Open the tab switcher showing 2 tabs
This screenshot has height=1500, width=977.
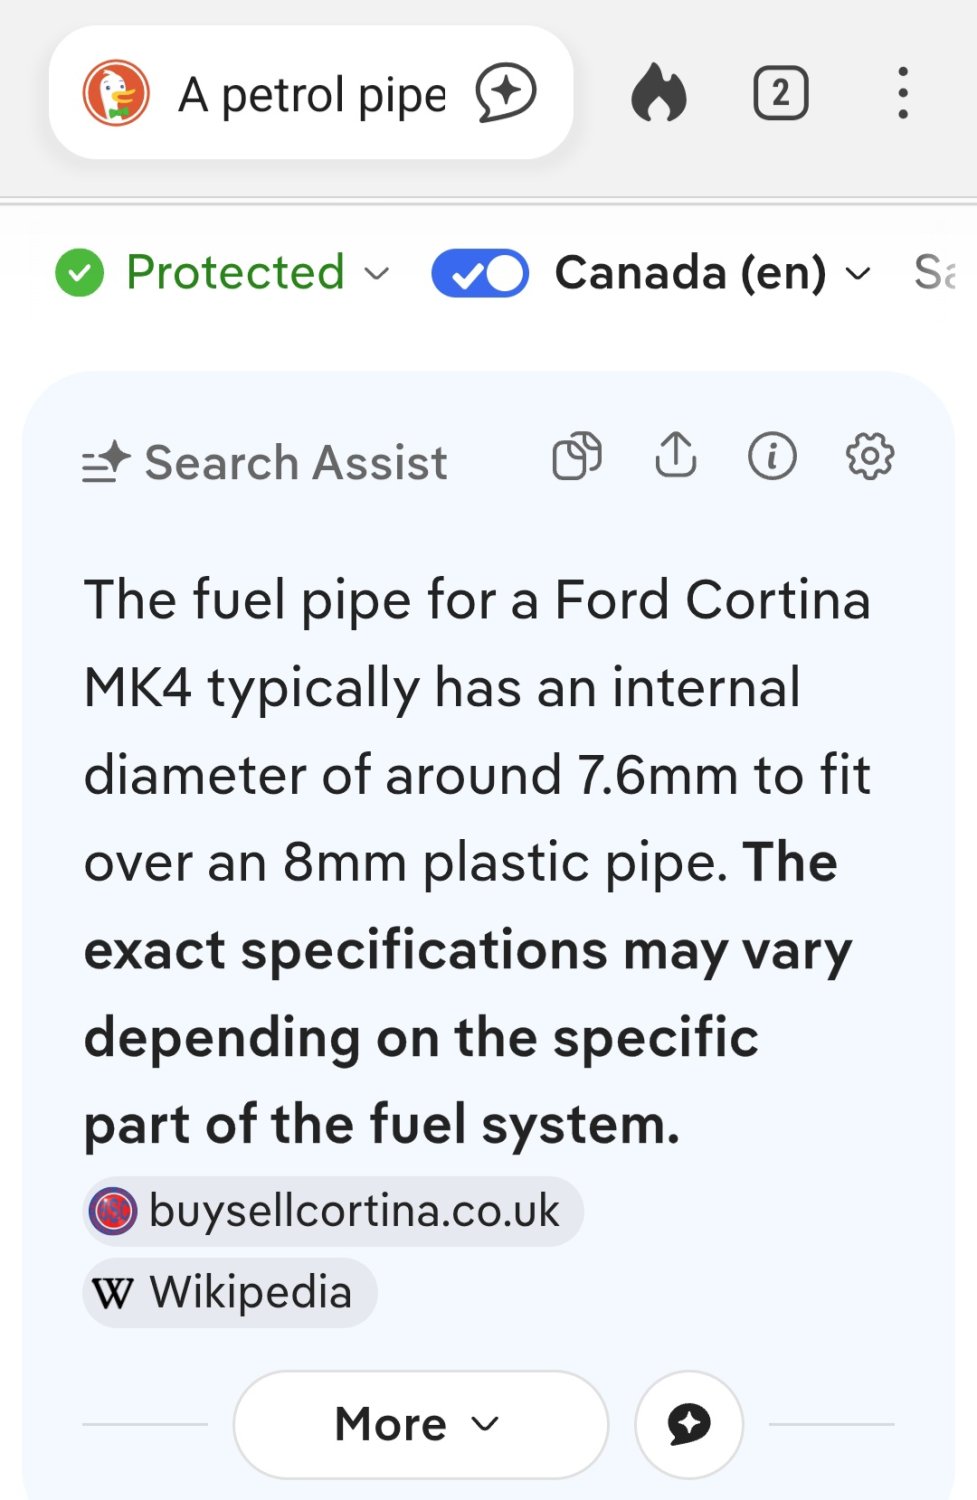click(781, 92)
